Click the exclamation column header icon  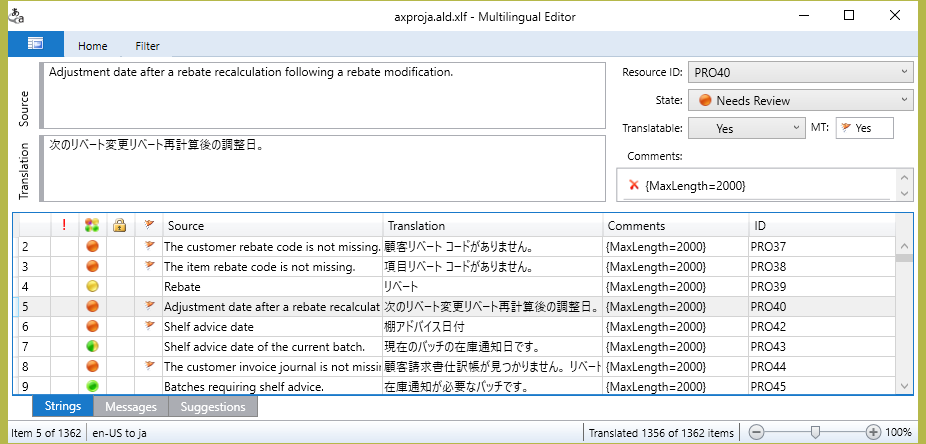coord(64,226)
